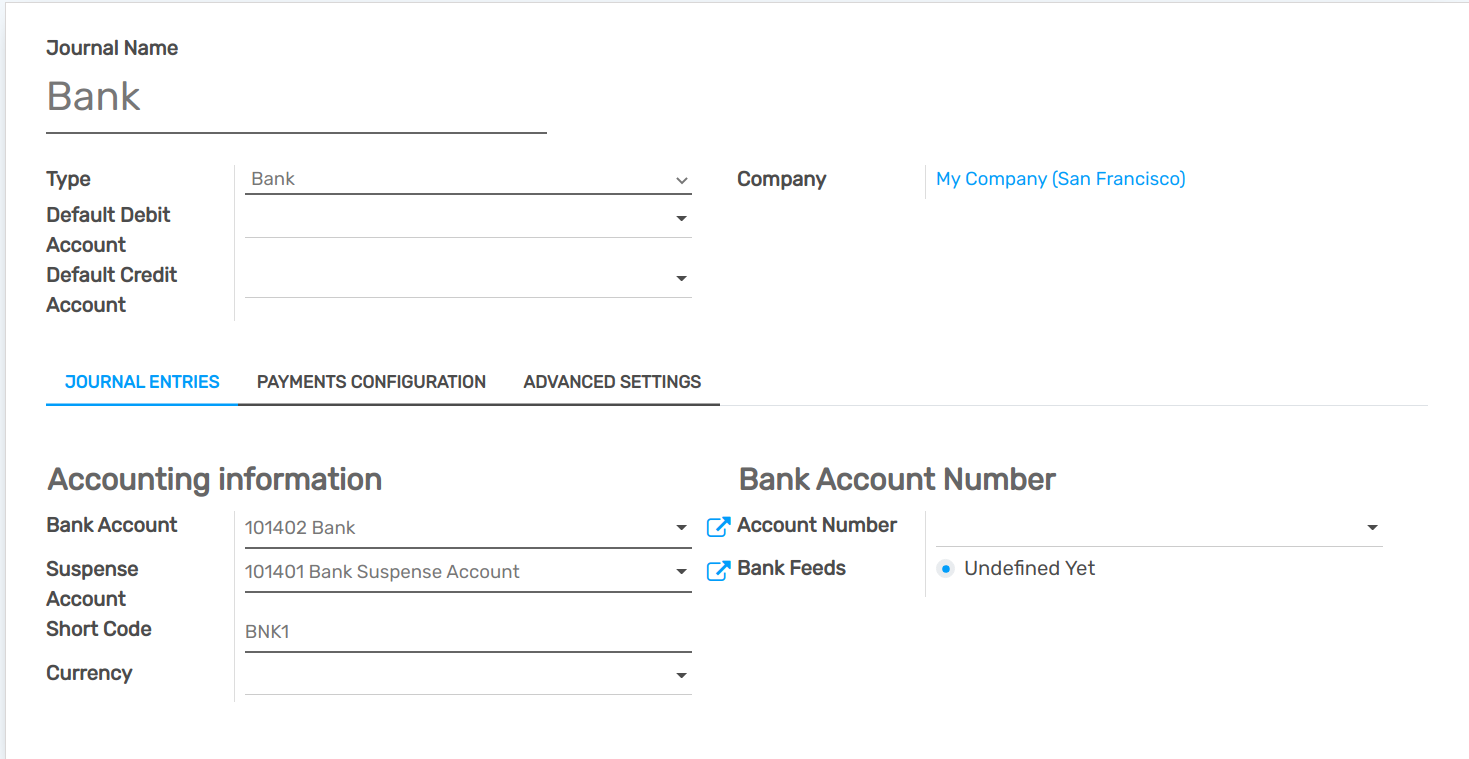
Task: Click the Accounting information heading
Action: 213,479
